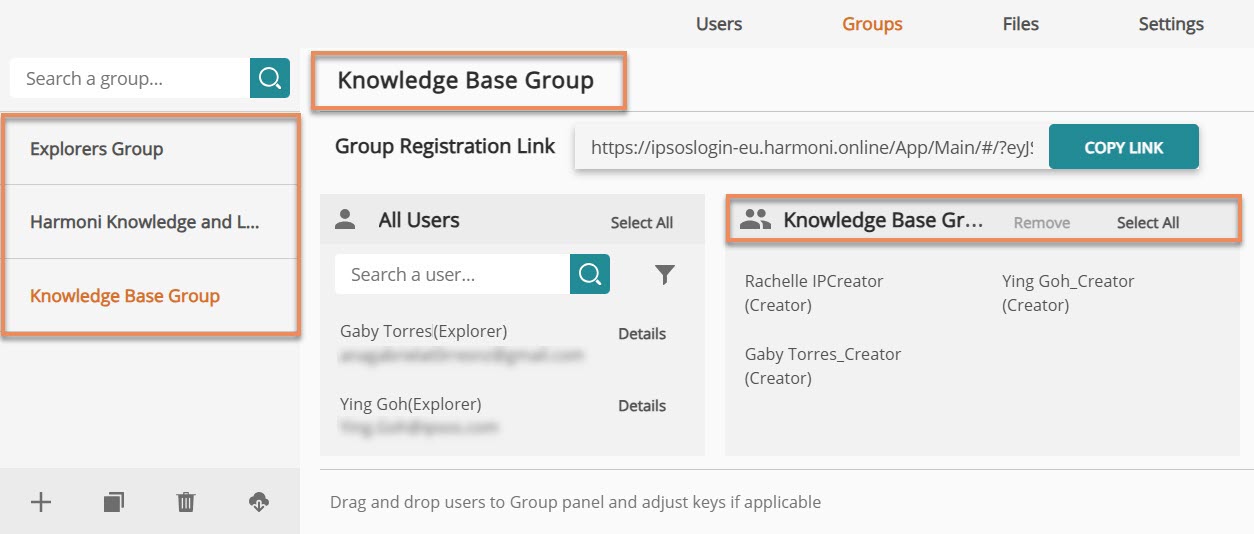Focus the Search a user field
This screenshot has width=1254, height=534.
[x=453, y=274]
